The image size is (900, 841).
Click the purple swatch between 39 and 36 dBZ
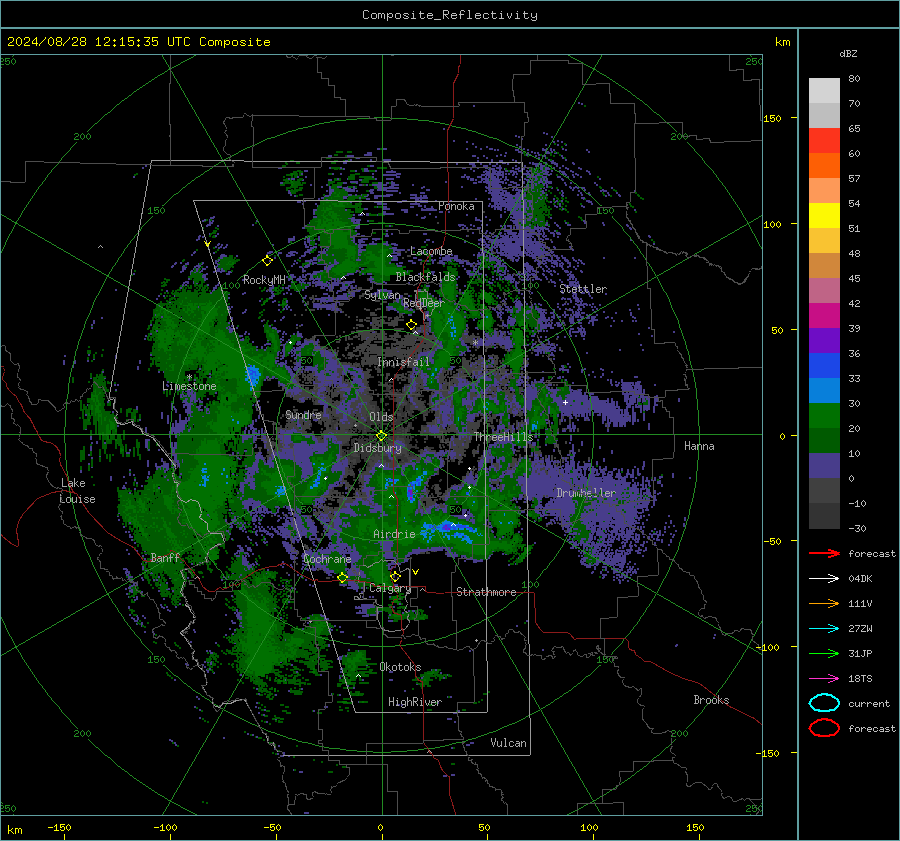[824, 341]
